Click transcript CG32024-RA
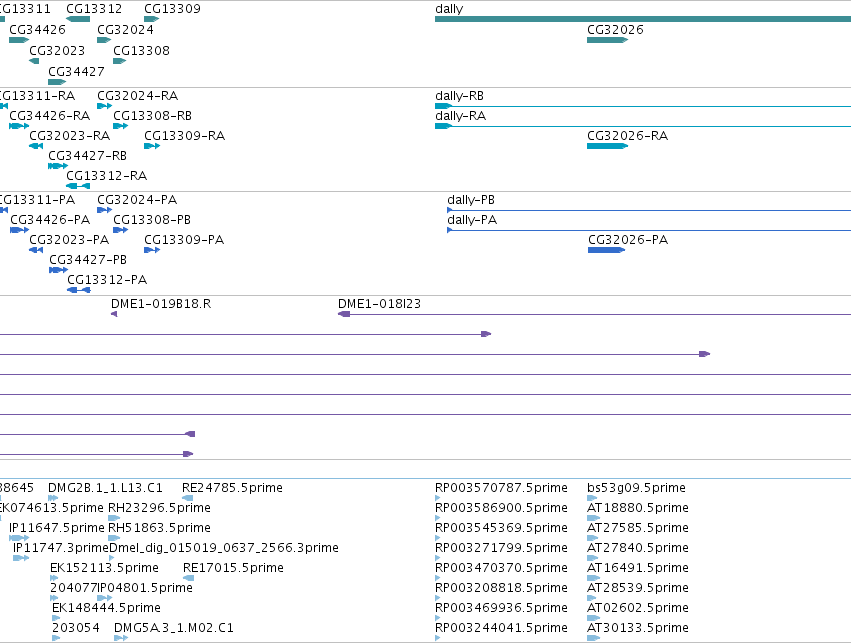 click(104, 106)
